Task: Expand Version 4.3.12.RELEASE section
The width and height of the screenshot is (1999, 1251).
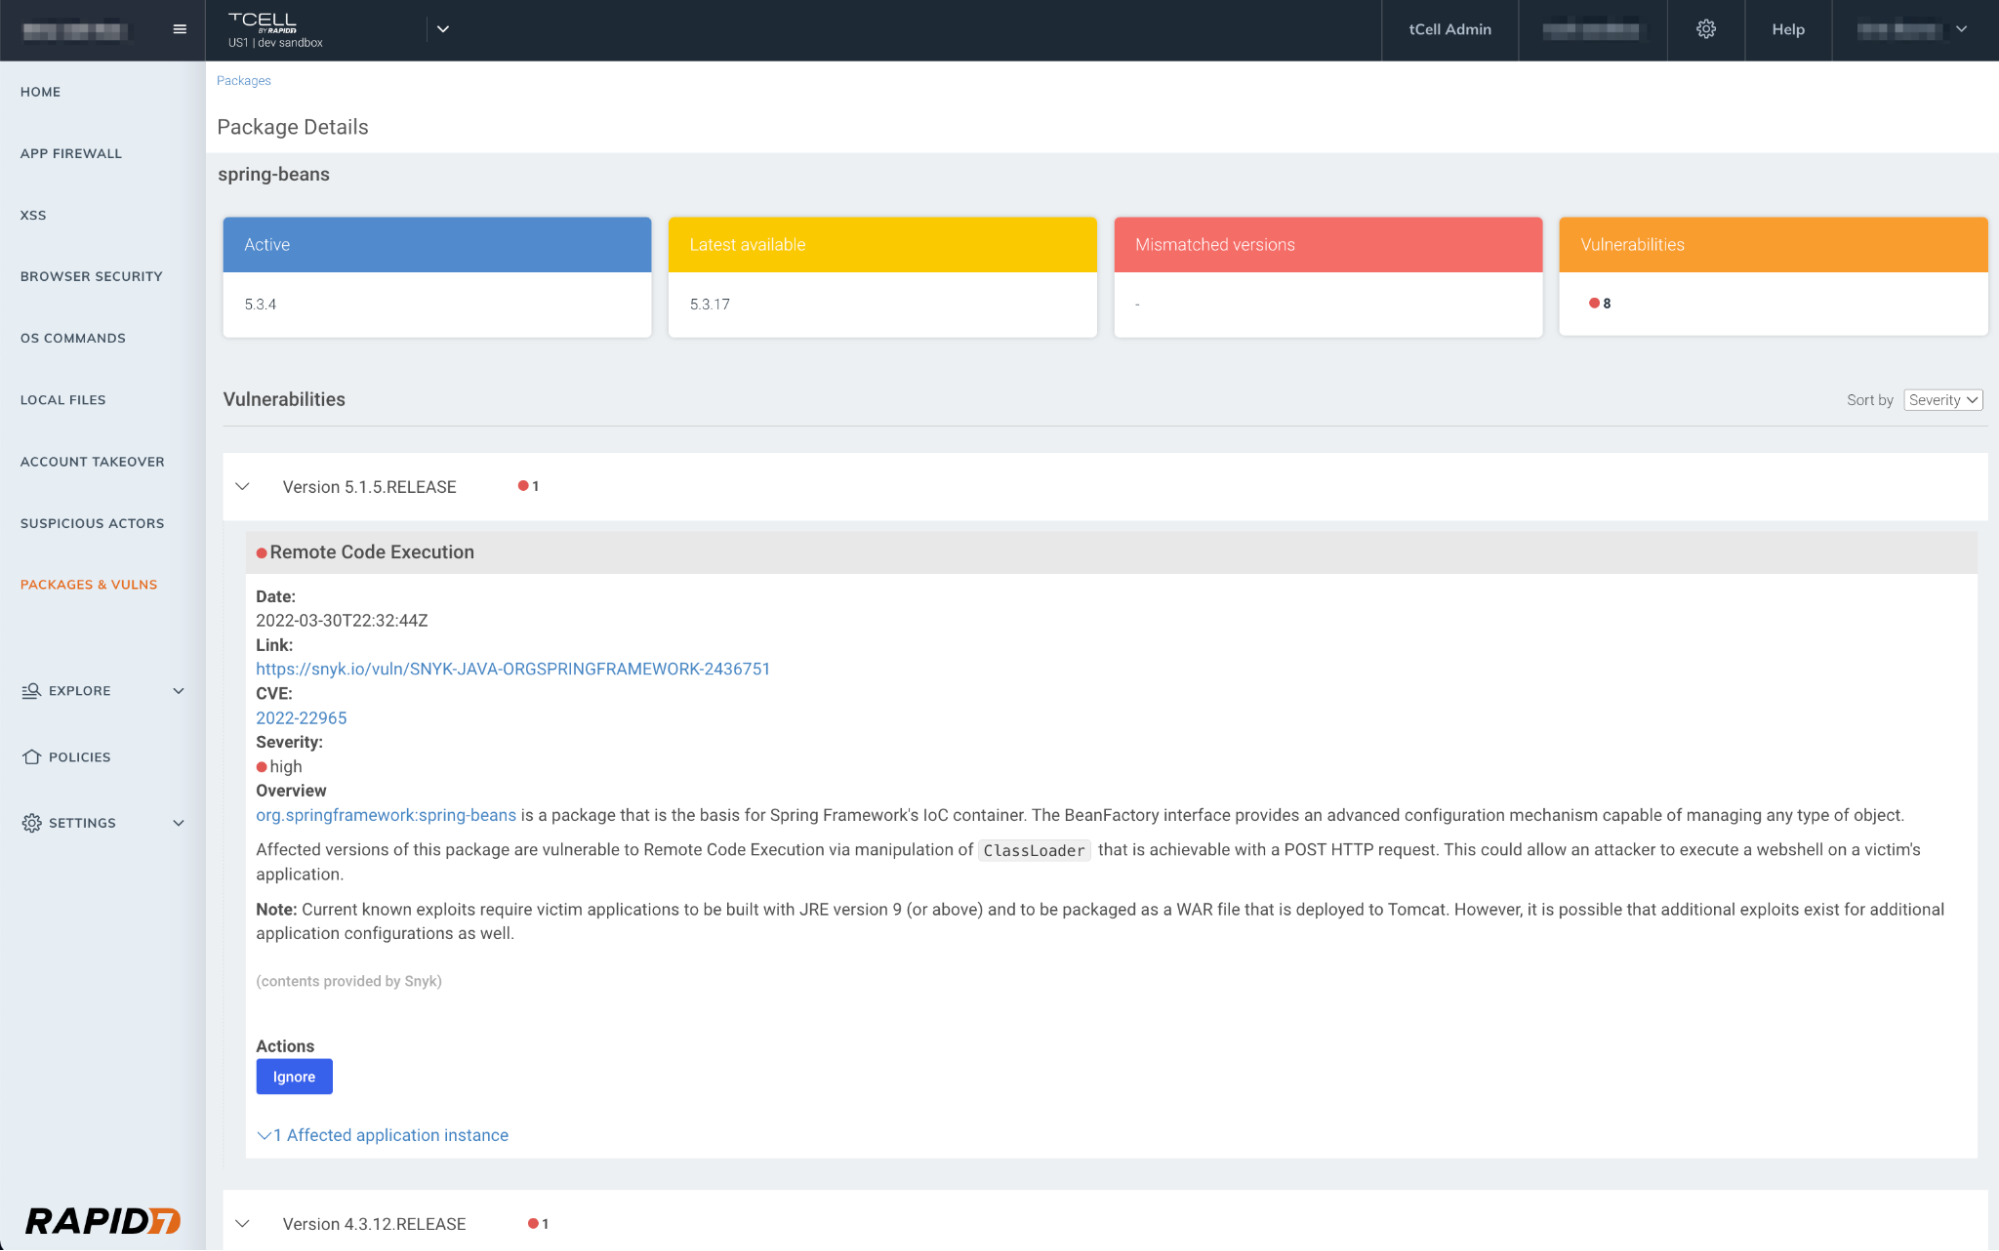Action: click(243, 1224)
